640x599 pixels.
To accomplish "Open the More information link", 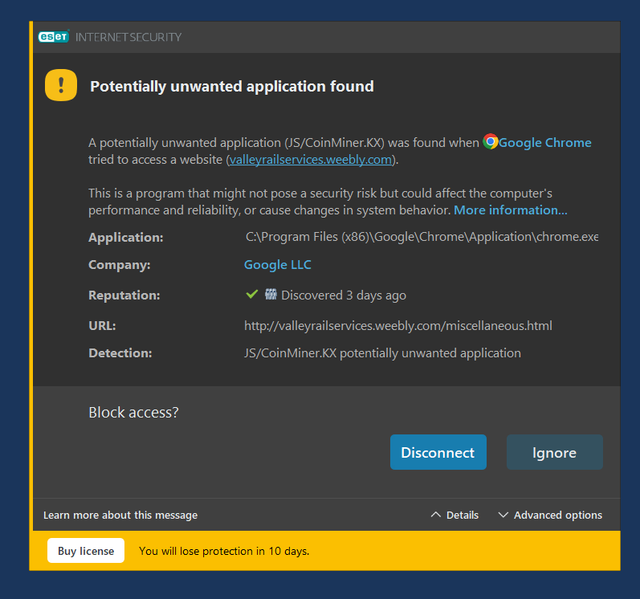I will click(x=511, y=210).
